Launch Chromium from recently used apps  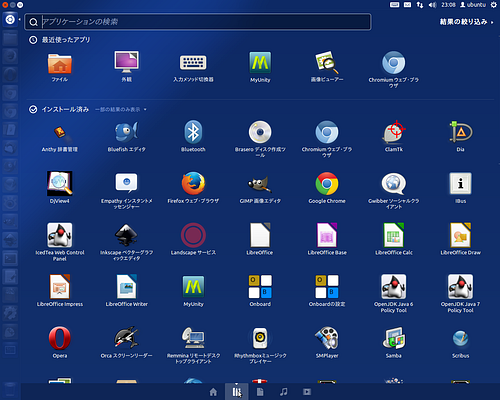coord(394,62)
